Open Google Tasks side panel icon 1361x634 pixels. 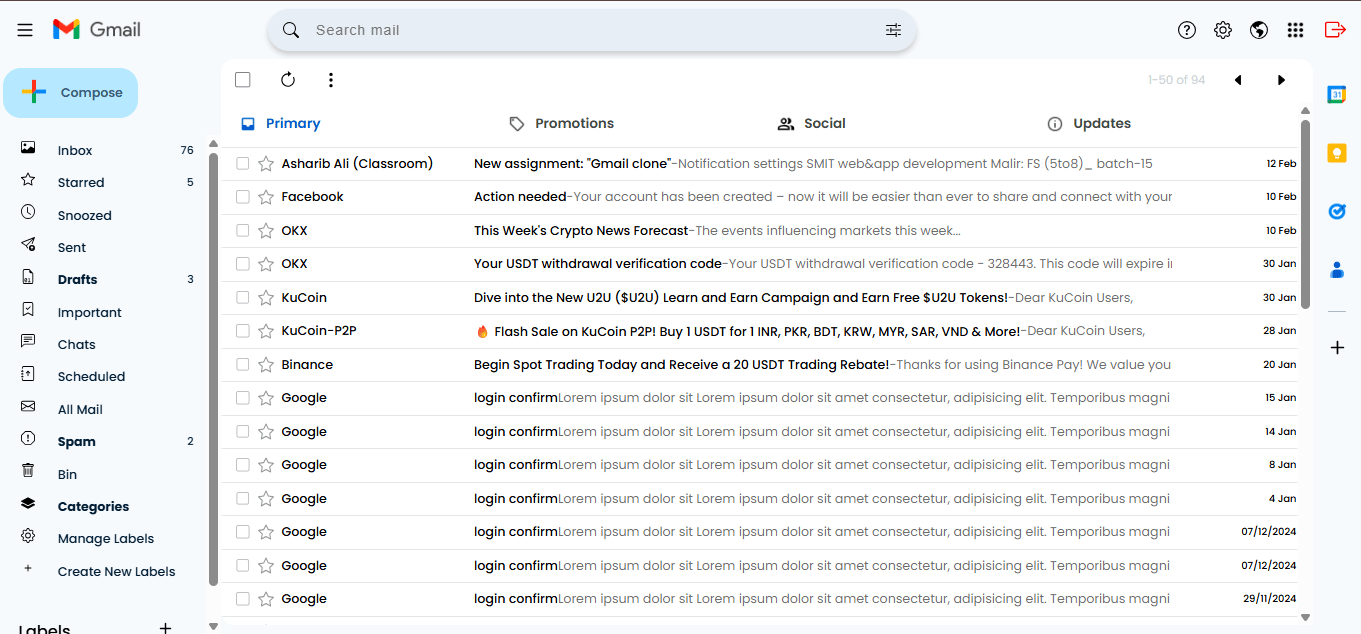(1337, 211)
